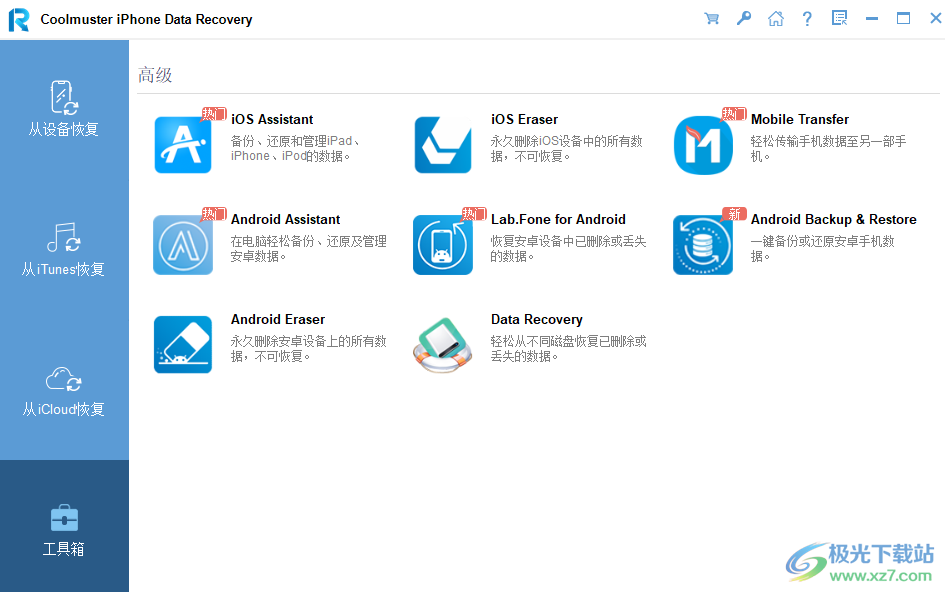Click the Coolmuster R logo icon
Screen dimensions: 945x592
[19, 19]
